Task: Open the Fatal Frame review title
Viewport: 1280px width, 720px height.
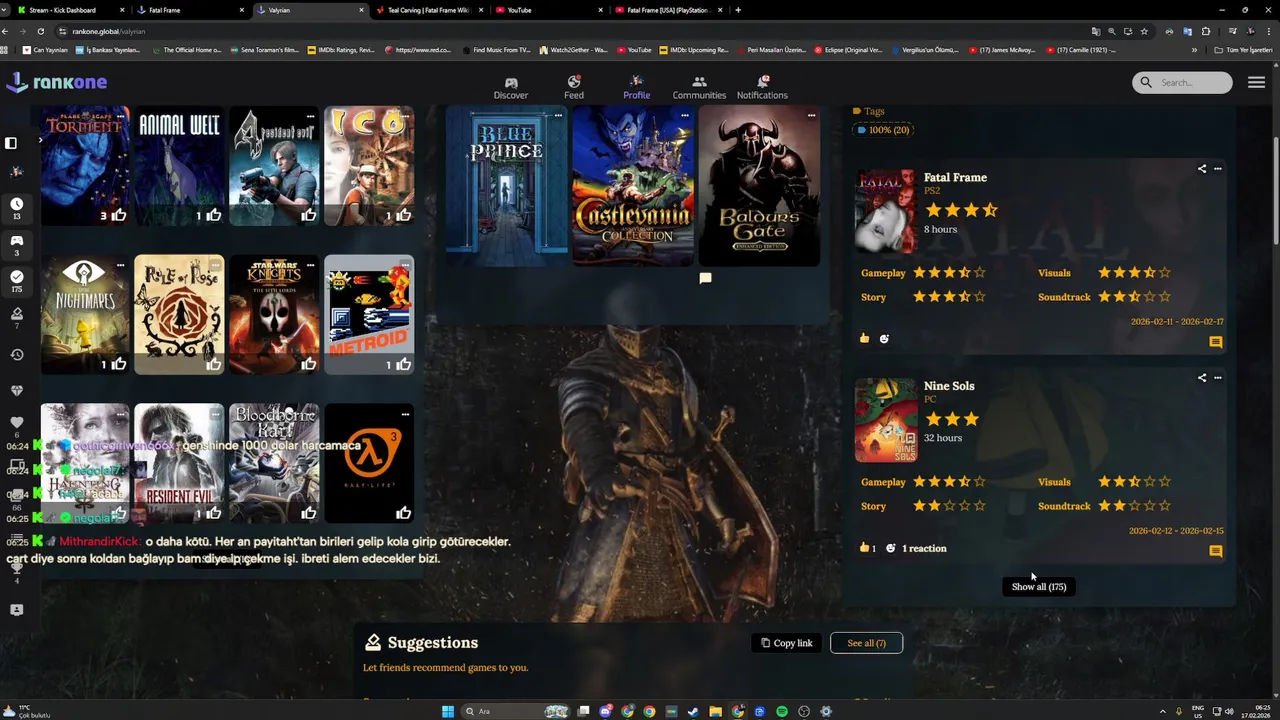Action: pos(955,177)
